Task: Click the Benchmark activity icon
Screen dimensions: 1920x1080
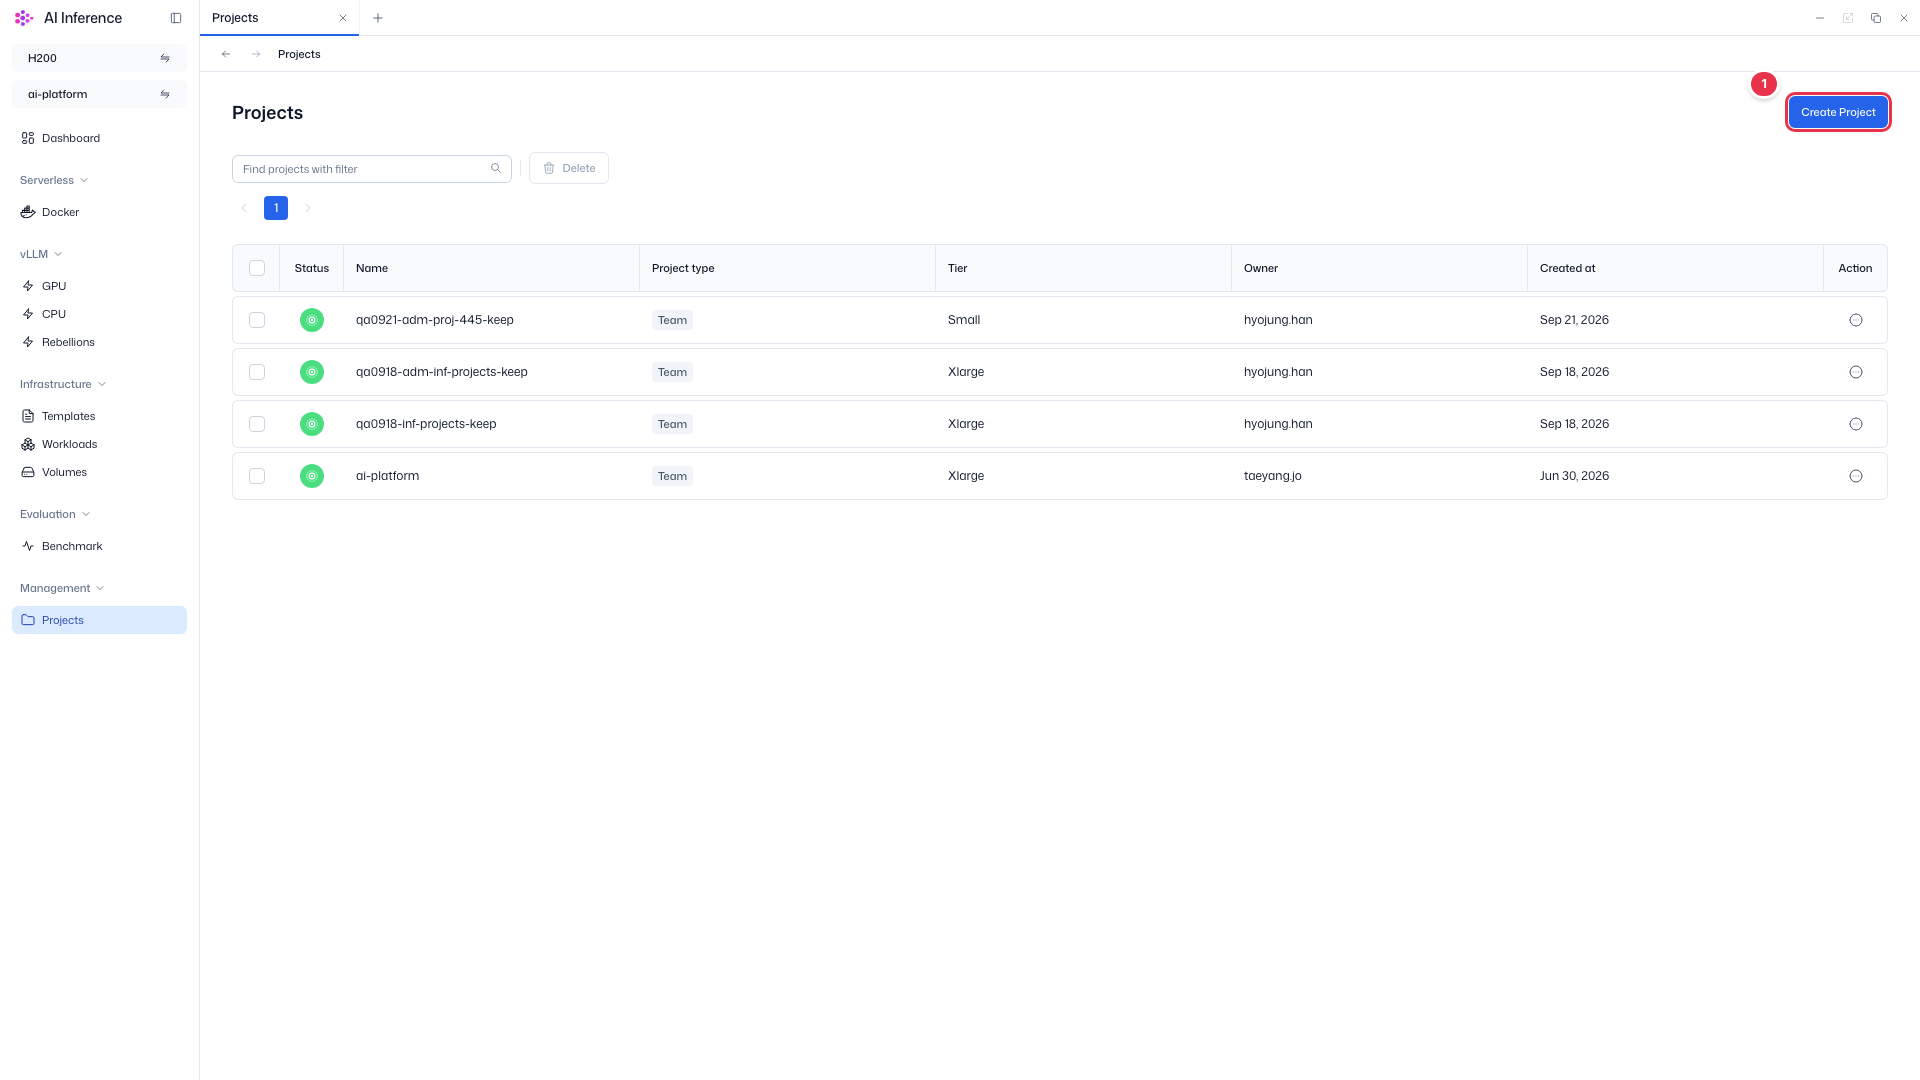Action: pos(28,546)
